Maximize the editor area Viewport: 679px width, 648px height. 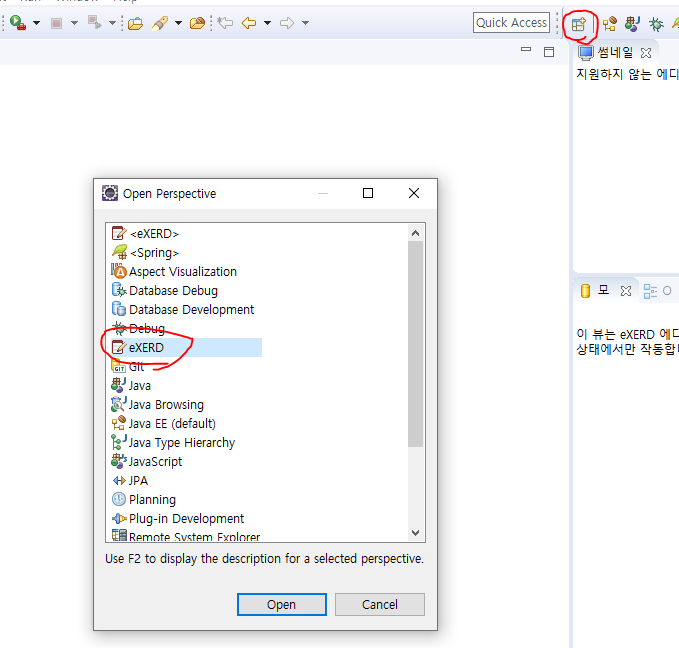(x=549, y=52)
